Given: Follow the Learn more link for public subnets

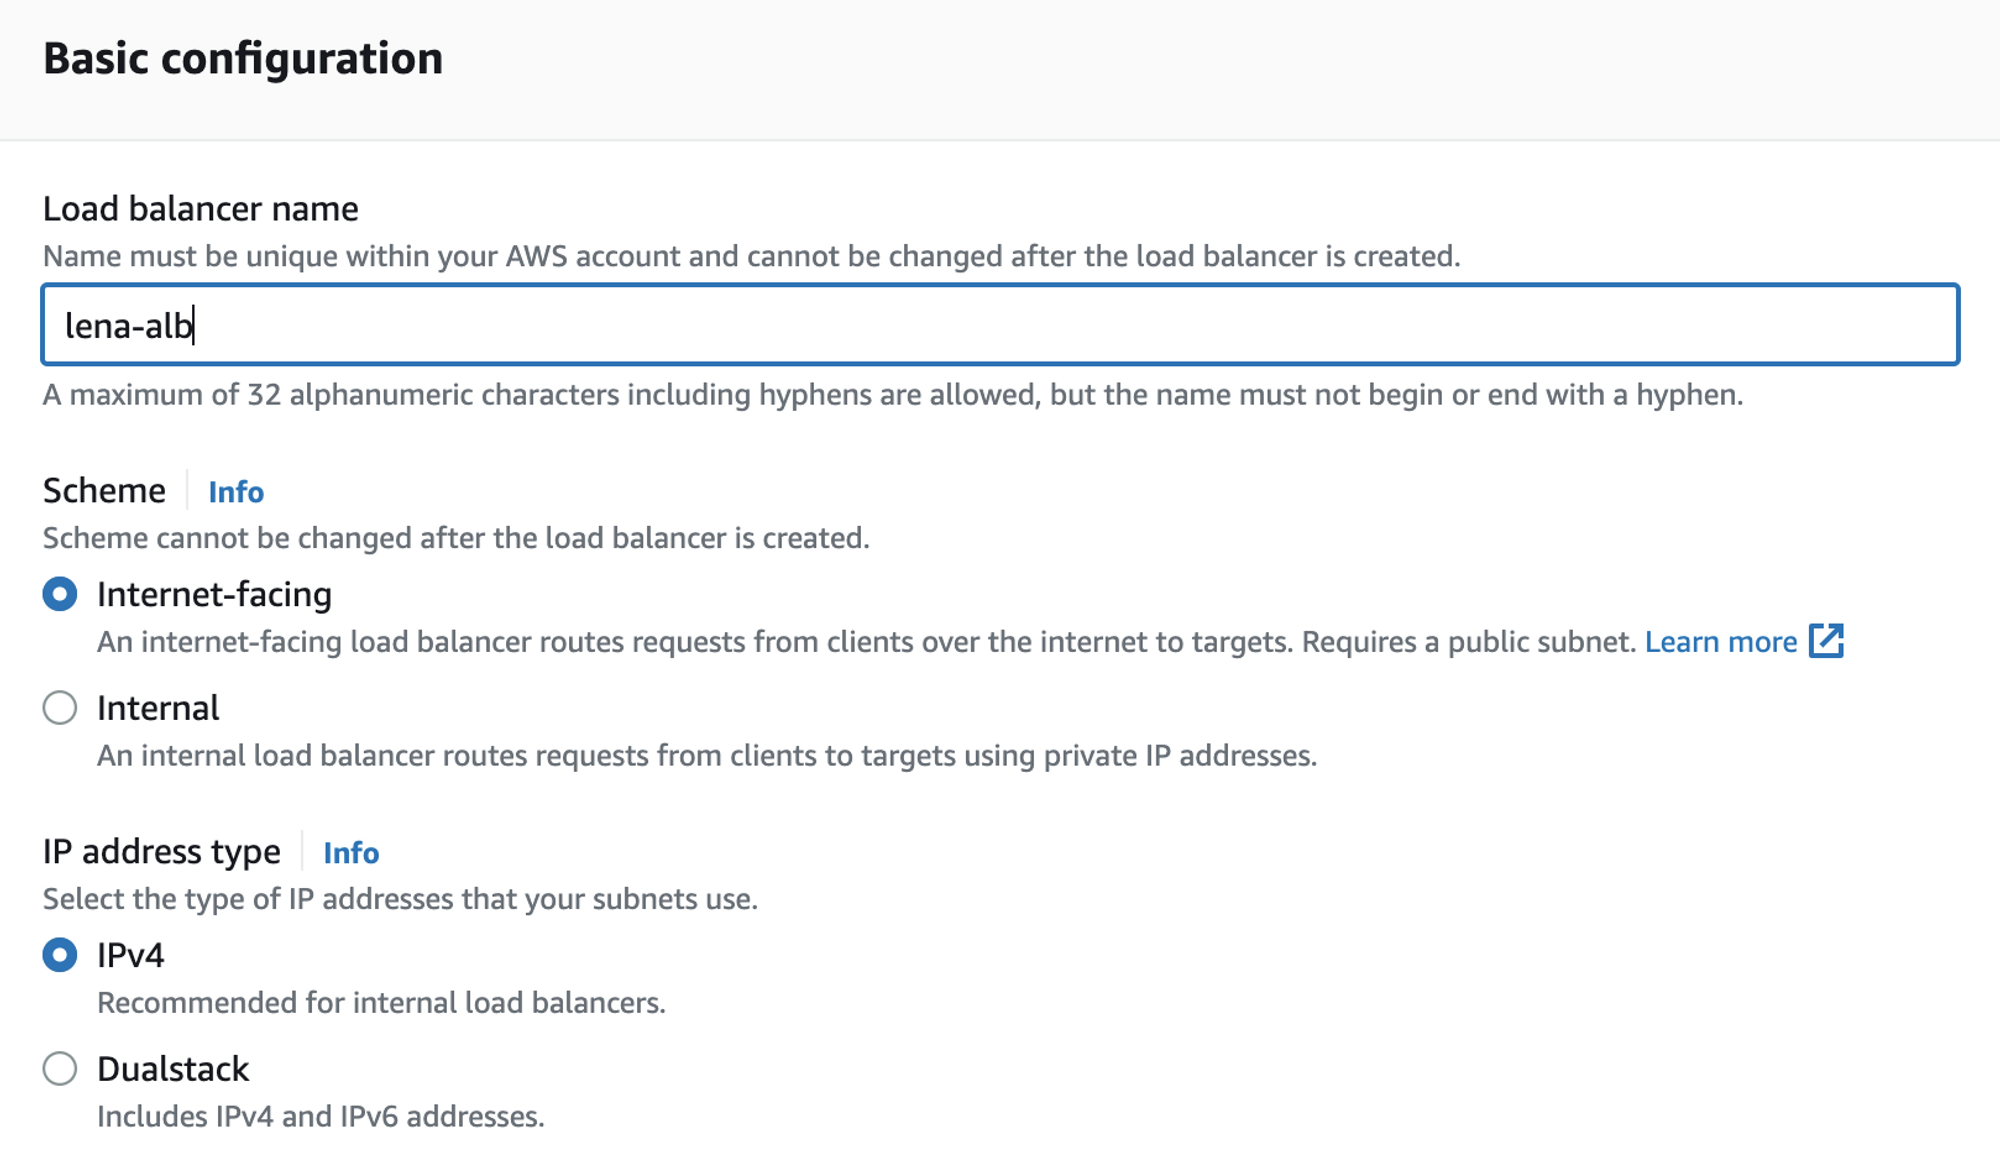Looking at the screenshot, I should (x=1721, y=642).
